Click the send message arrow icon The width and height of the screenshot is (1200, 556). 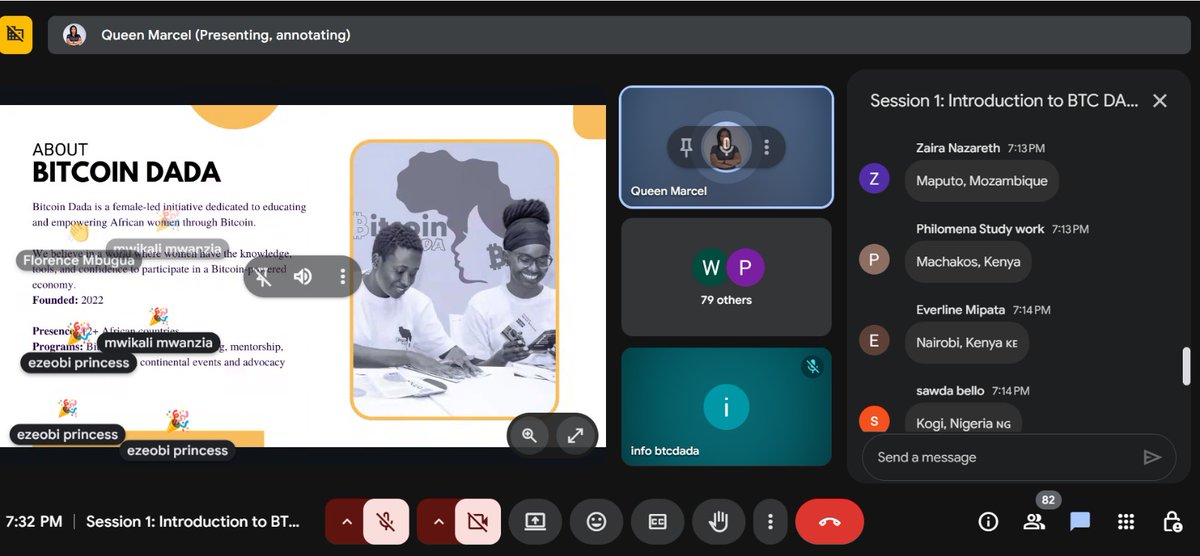pyautogui.click(x=1152, y=457)
